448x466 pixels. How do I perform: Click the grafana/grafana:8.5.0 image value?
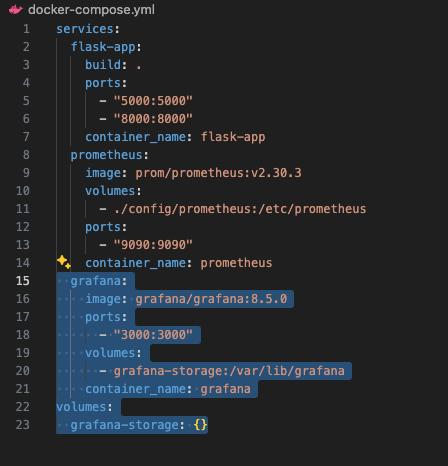pyautogui.click(x=211, y=299)
